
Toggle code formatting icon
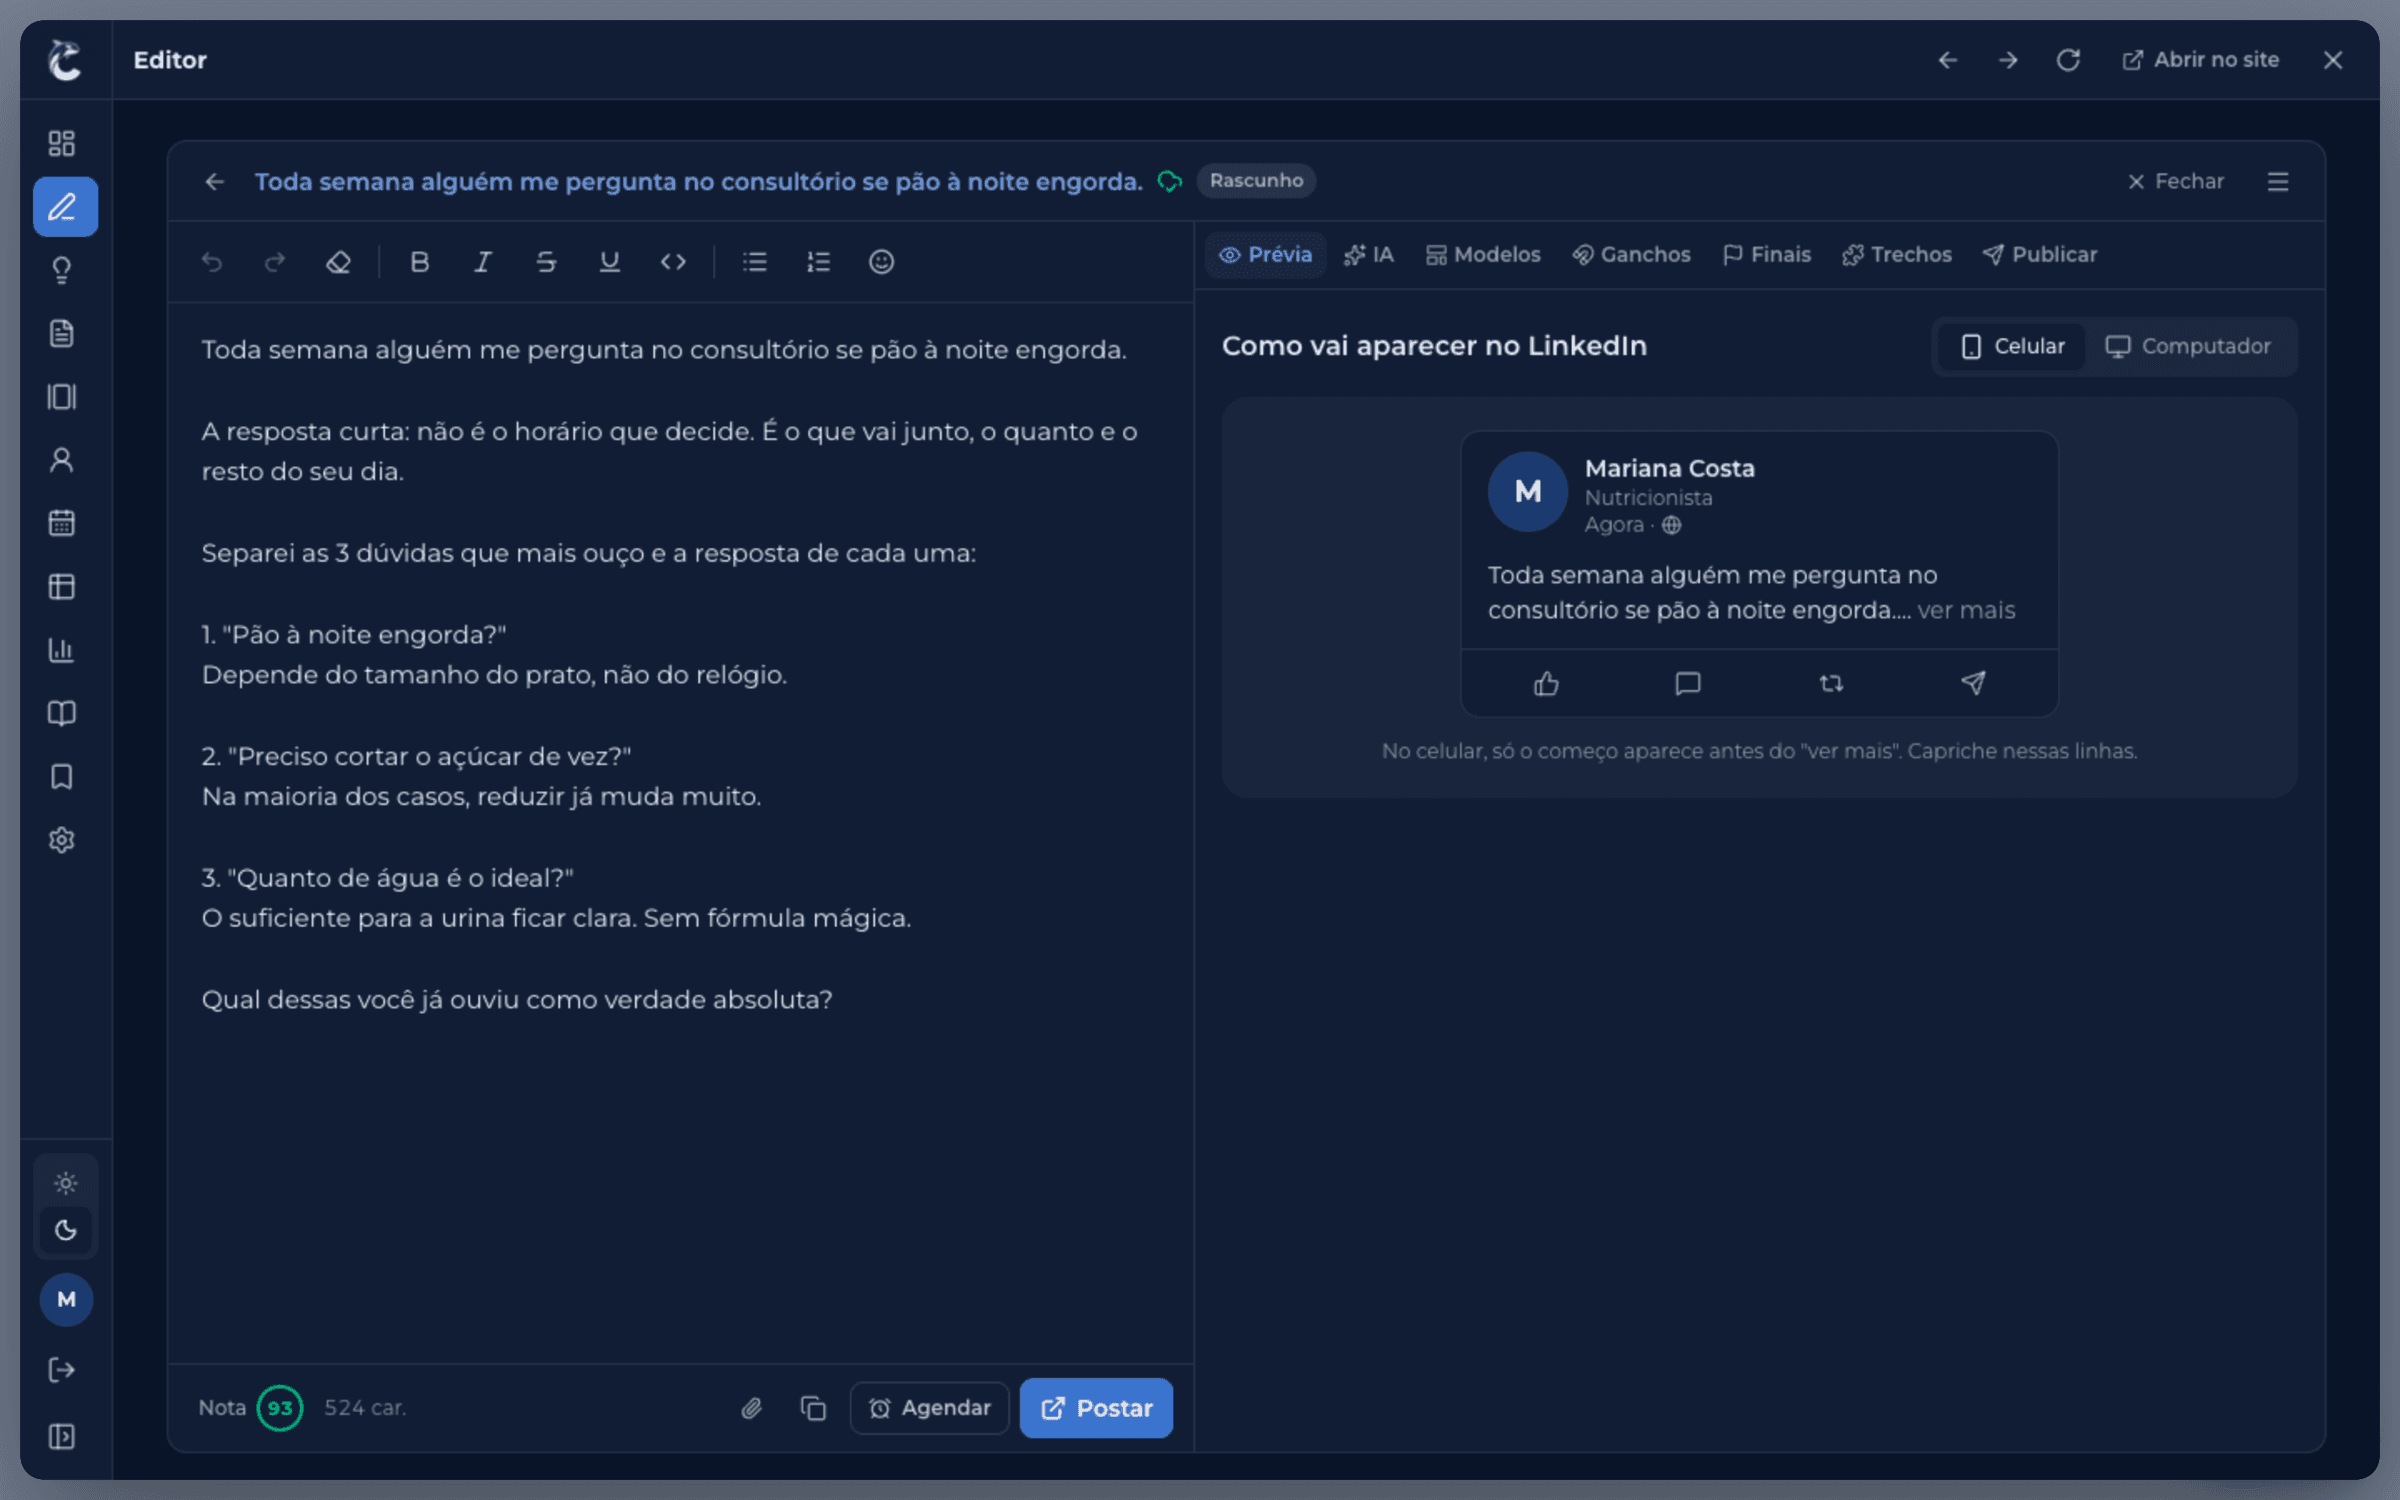pyautogui.click(x=673, y=262)
